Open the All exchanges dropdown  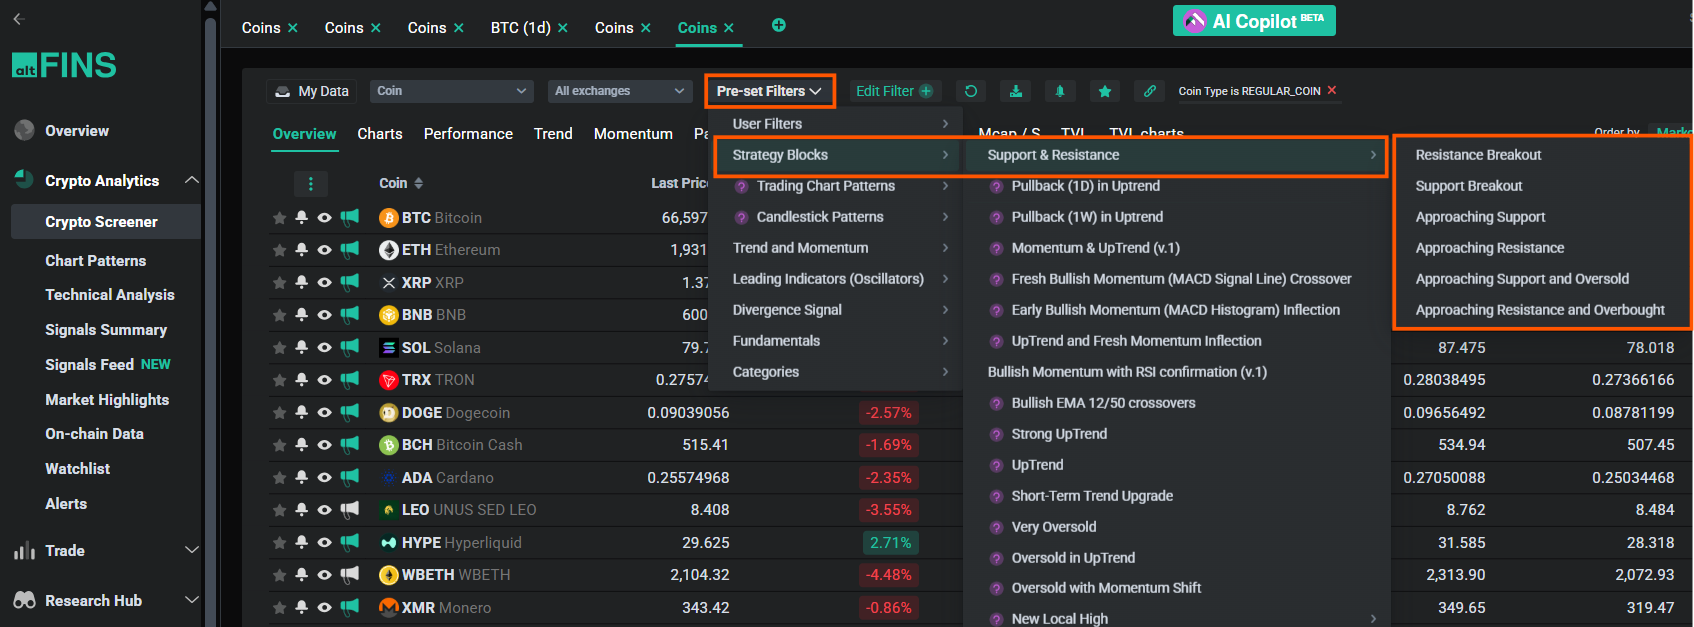tap(619, 91)
